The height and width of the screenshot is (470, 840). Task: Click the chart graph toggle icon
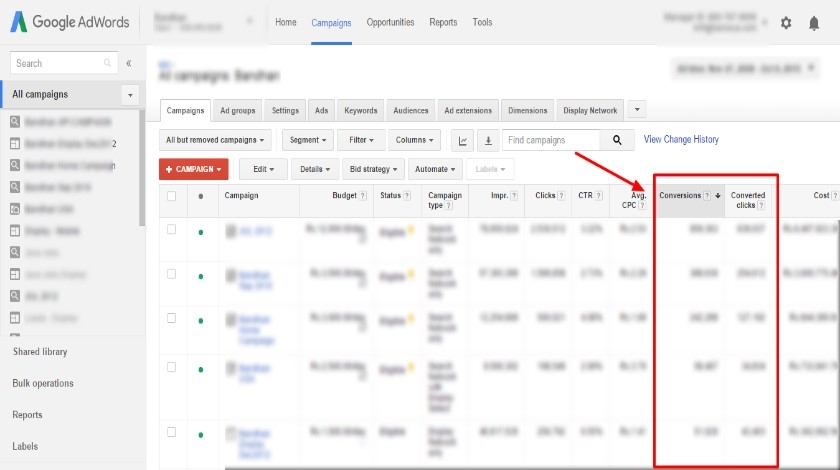pyautogui.click(x=463, y=141)
